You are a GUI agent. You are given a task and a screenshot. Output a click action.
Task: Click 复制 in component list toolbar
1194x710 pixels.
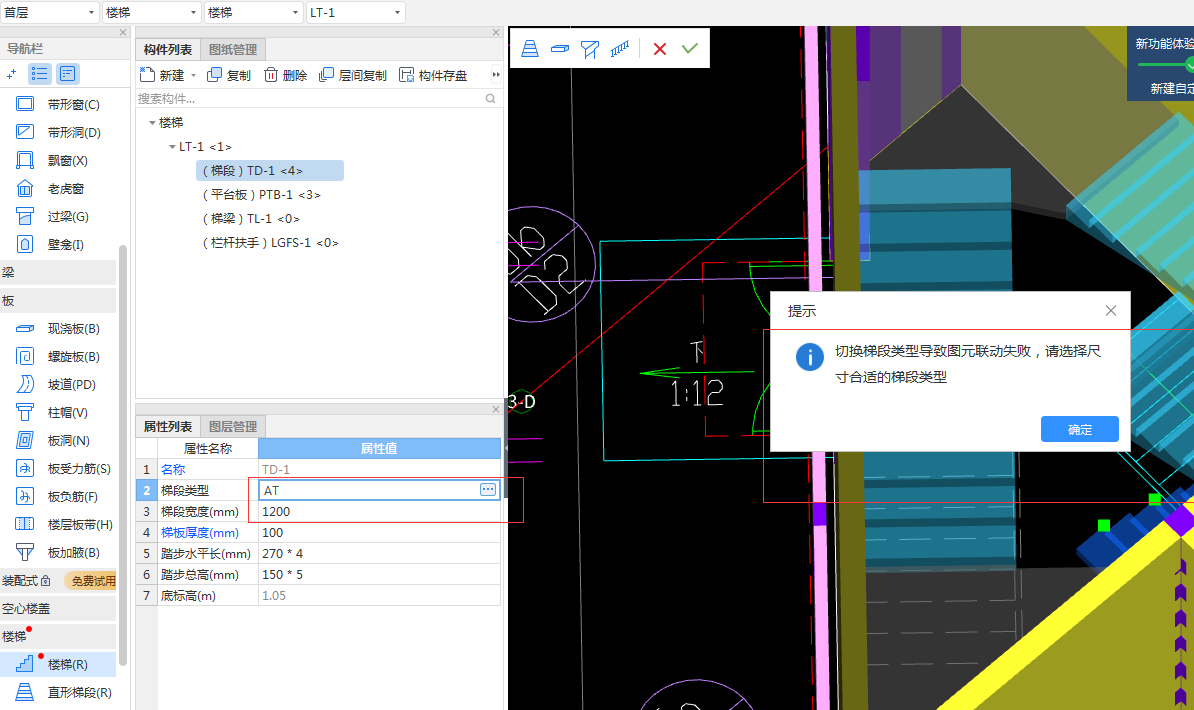229,75
